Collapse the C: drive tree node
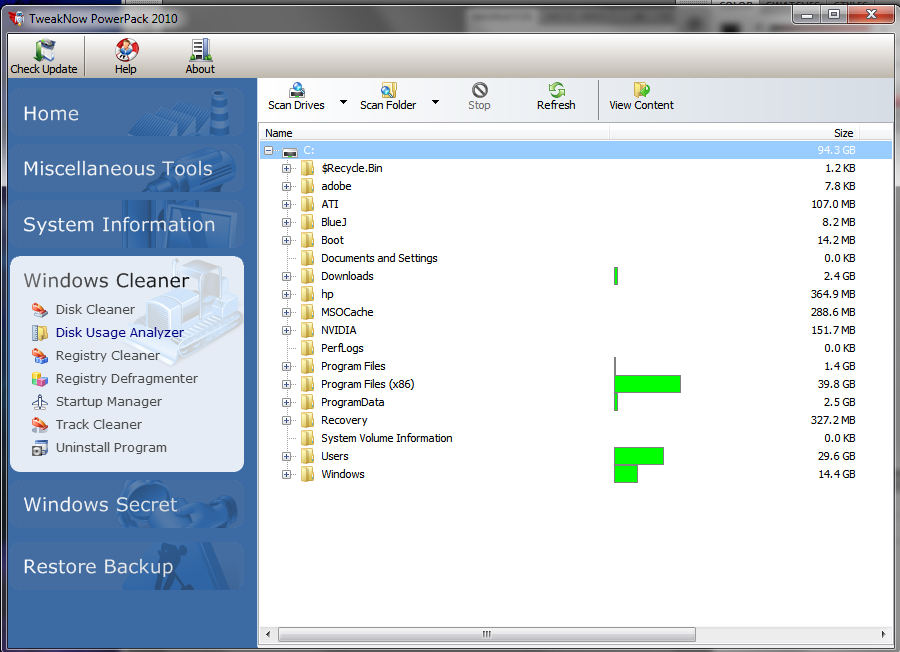Viewport: 900px width, 652px height. 268,150
